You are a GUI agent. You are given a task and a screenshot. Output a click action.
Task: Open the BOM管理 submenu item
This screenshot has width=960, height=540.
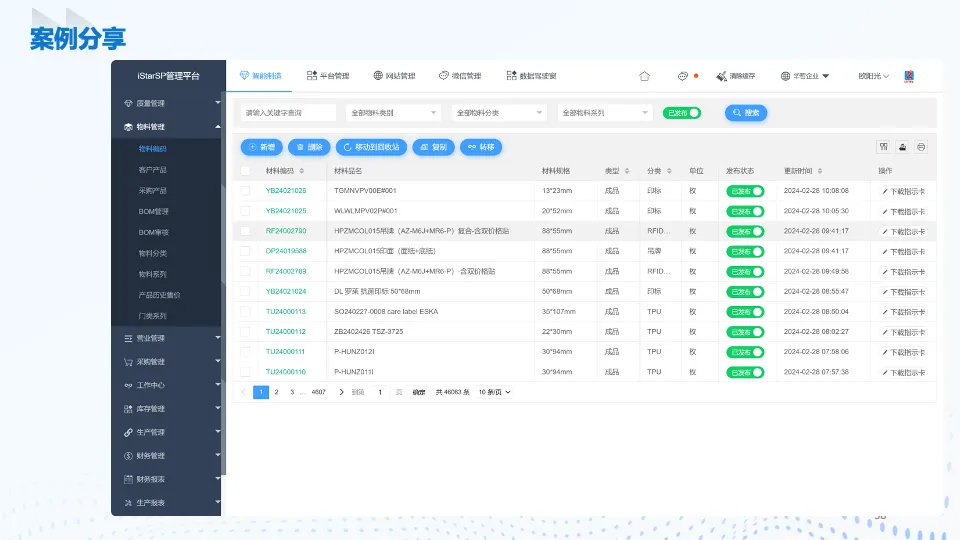(x=154, y=211)
